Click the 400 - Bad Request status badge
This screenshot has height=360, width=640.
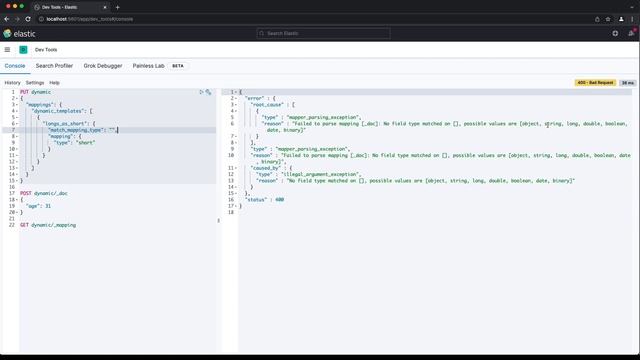pyautogui.click(x=595, y=83)
